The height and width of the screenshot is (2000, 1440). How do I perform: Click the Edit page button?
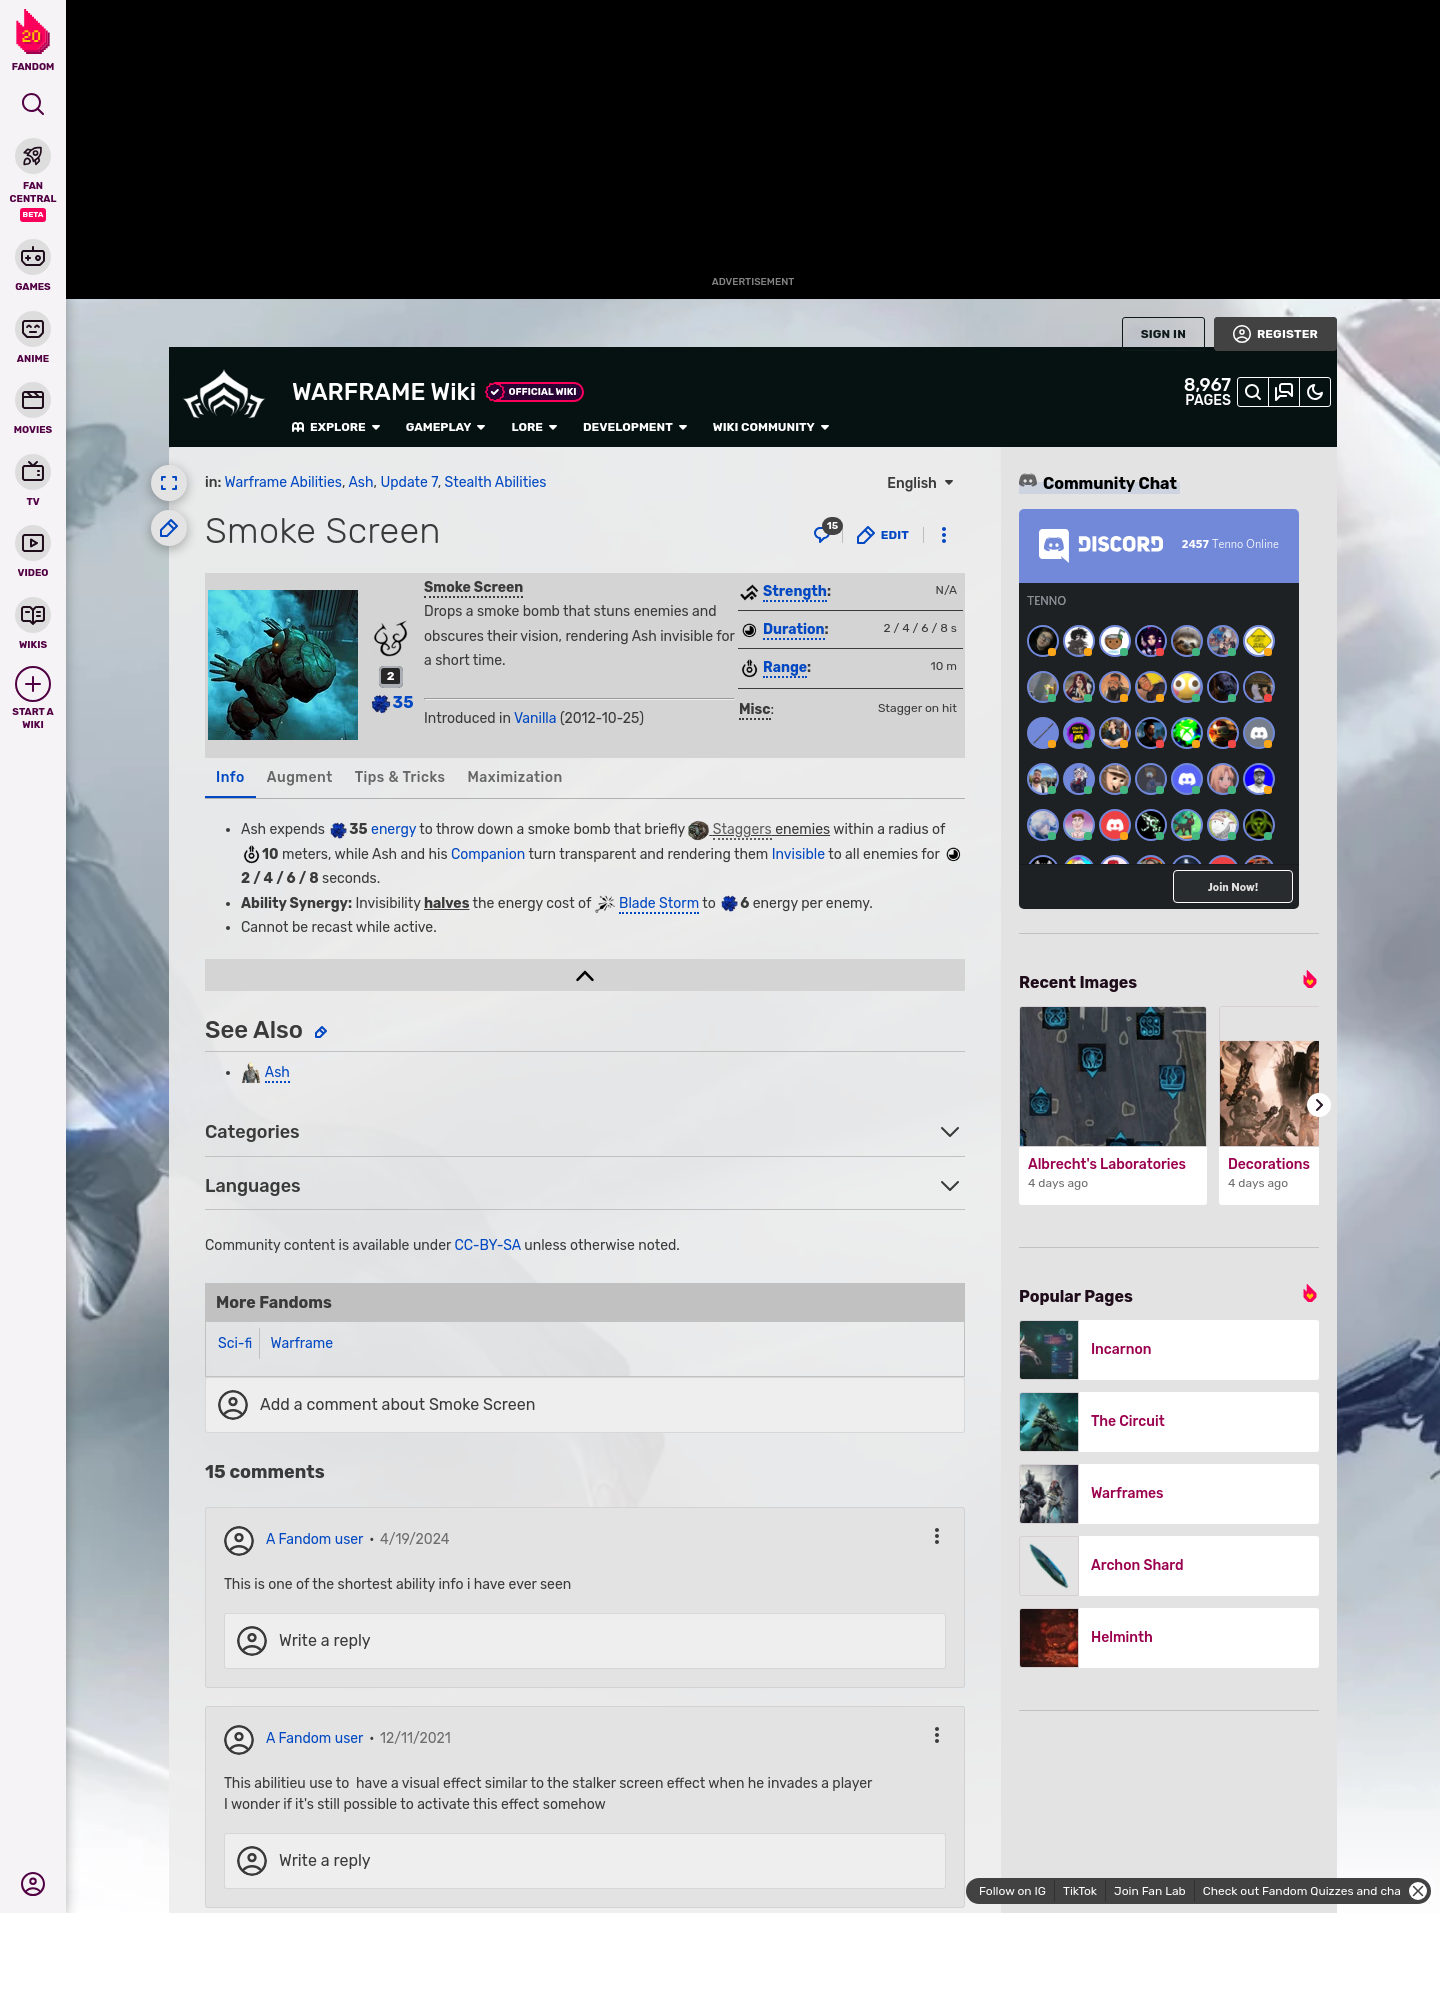pos(883,535)
